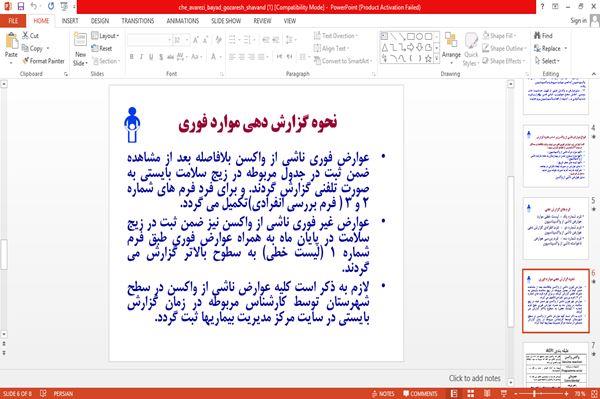The width and height of the screenshot is (600, 399).
Task: Toggle Bold formatting
Action: point(132,57)
